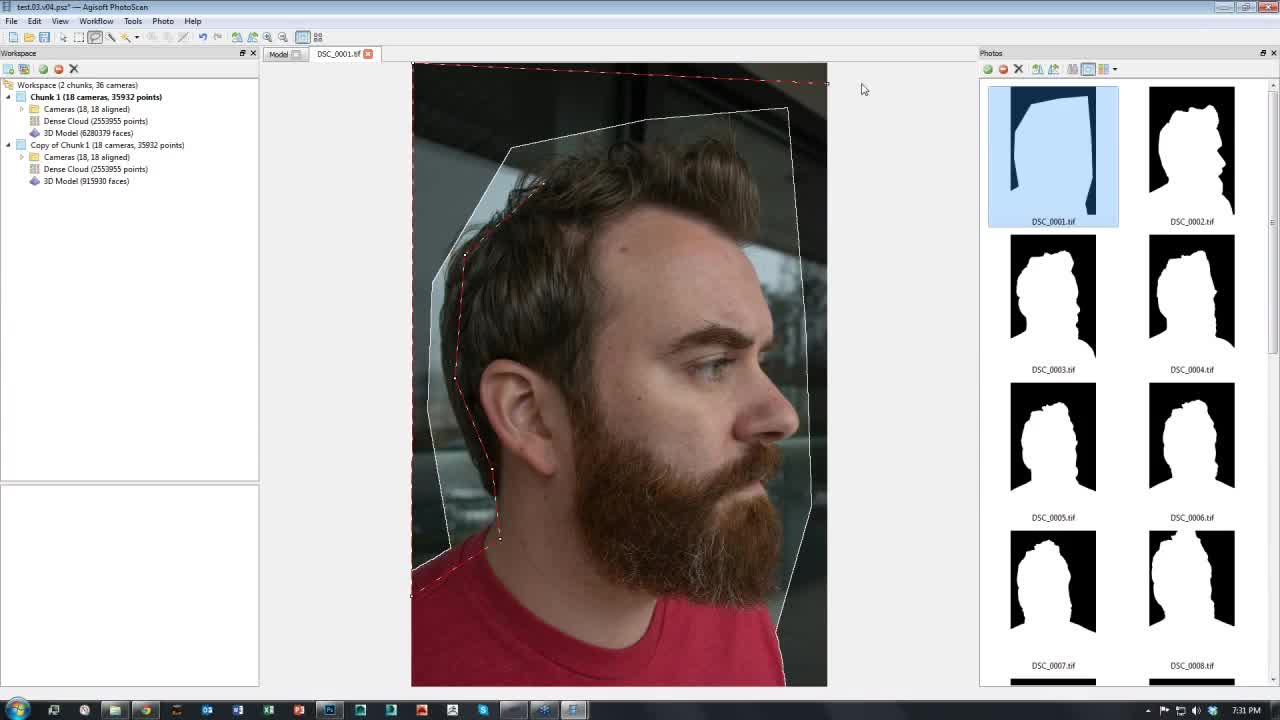The width and height of the screenshot is (1280, 720).
Task: Rotate photo left in main toolbar
Action: pos(237,37)
